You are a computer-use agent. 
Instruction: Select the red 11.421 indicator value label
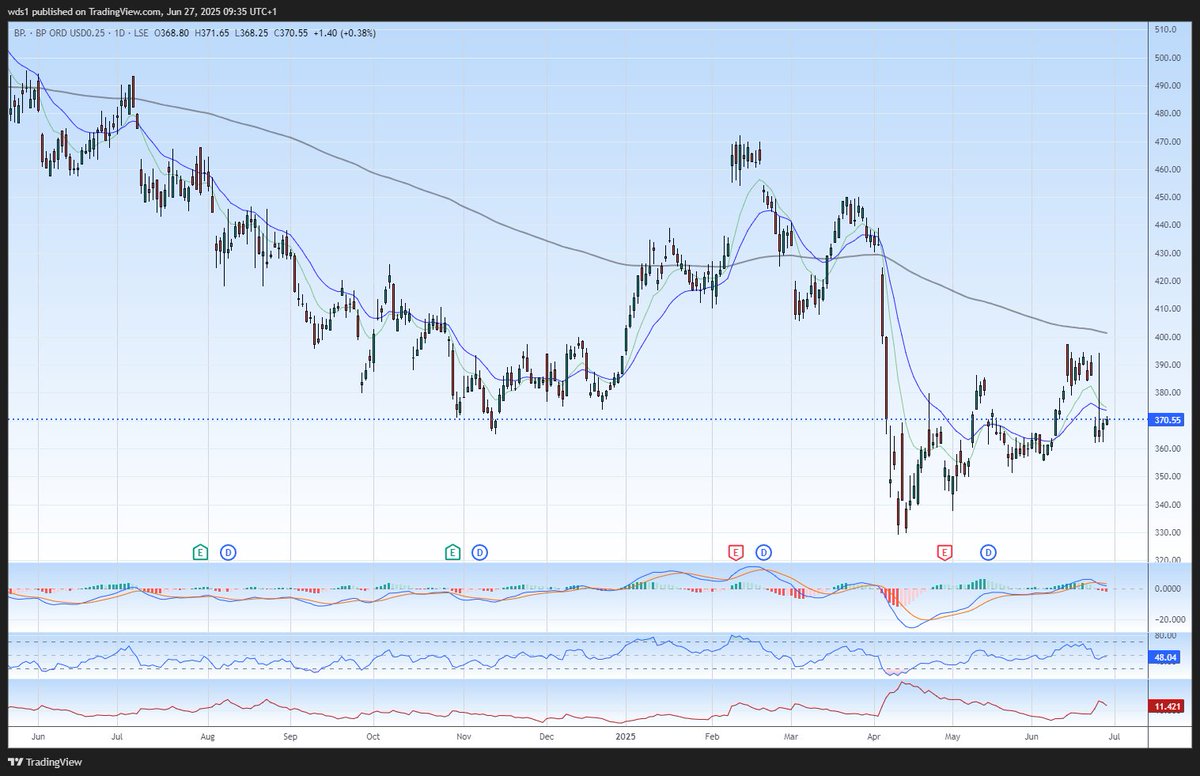[x=1166, y=706]
